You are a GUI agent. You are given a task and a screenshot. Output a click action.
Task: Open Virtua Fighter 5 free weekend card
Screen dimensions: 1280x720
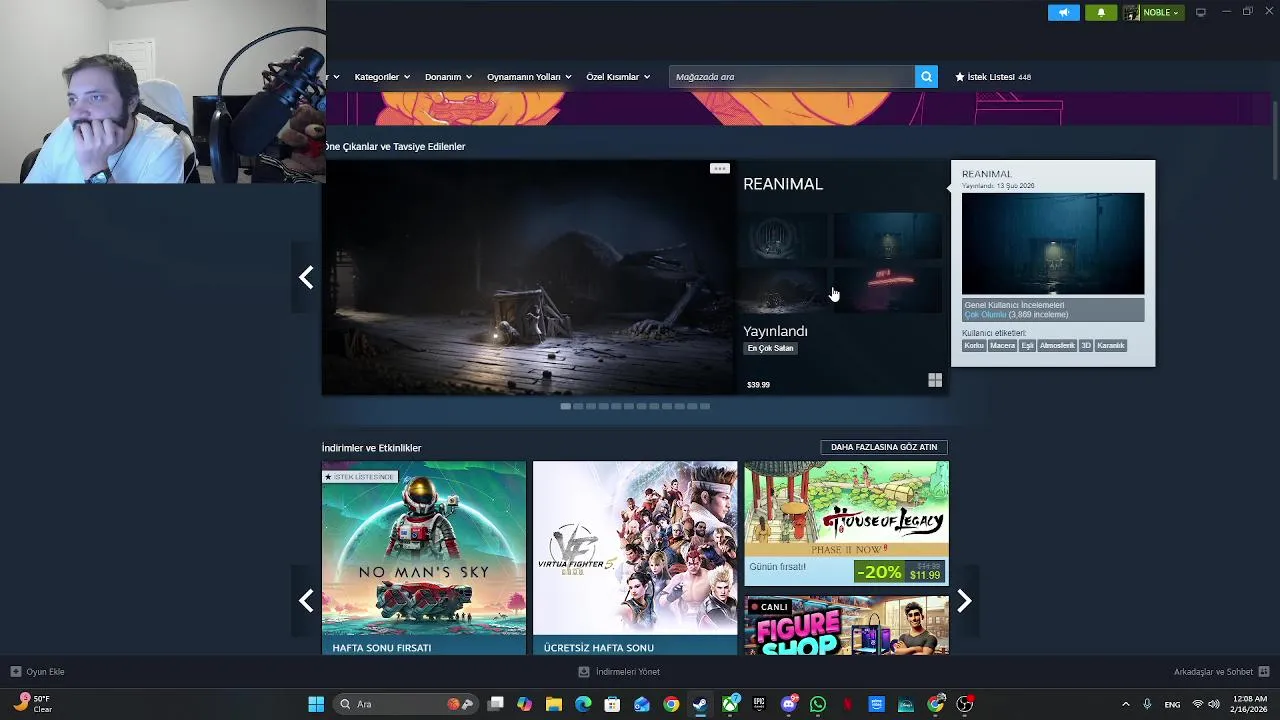tap(635, 558)
